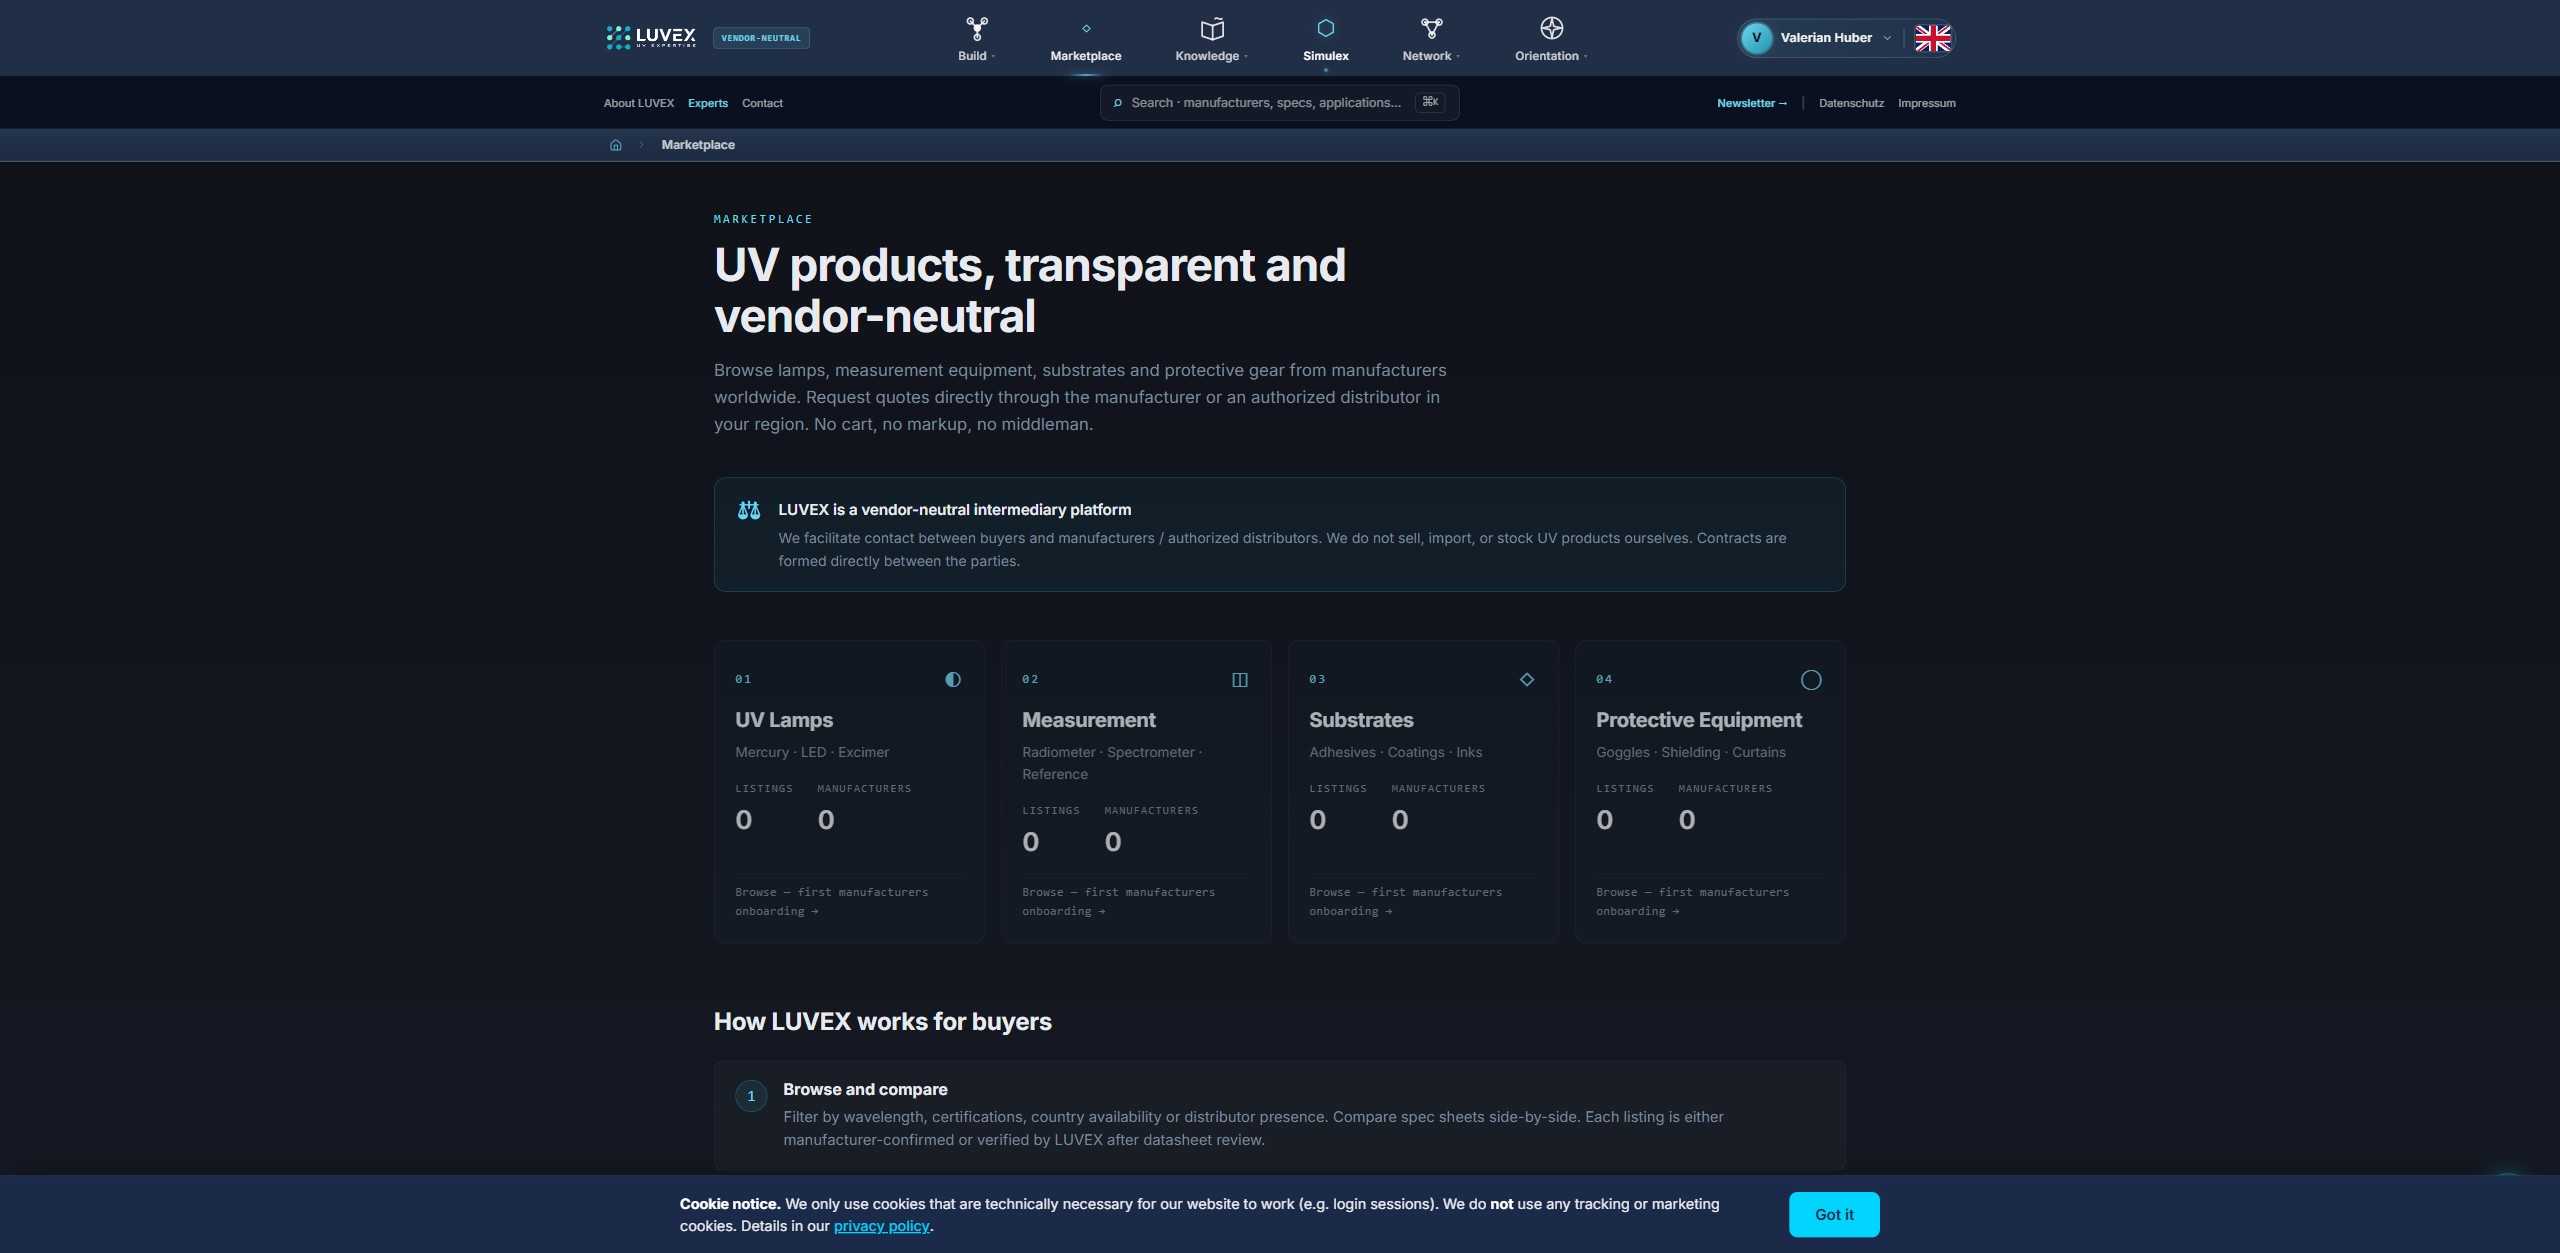Click the Build nav icon
This screenshot has width=2560, height=1253.
(976, 28)
